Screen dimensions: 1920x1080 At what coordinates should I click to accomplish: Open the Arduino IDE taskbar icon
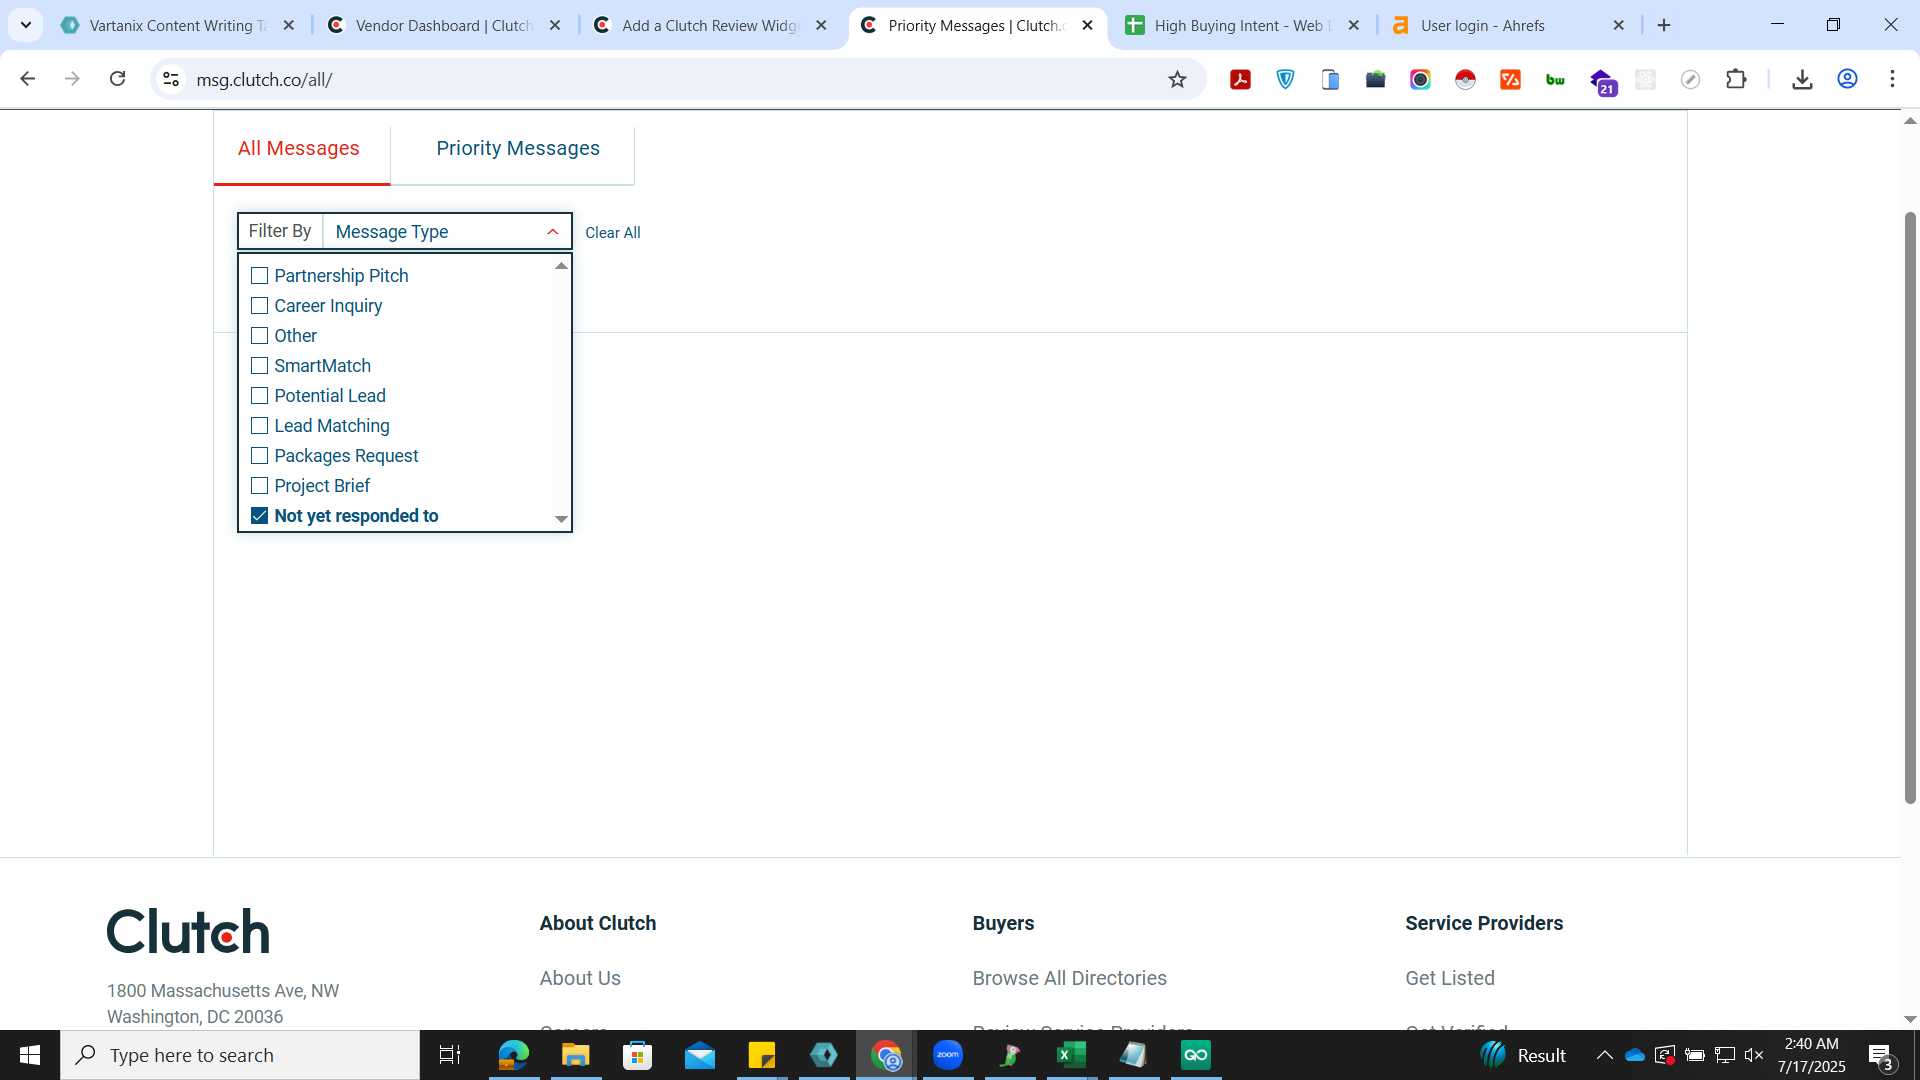click(1196, 1055)
